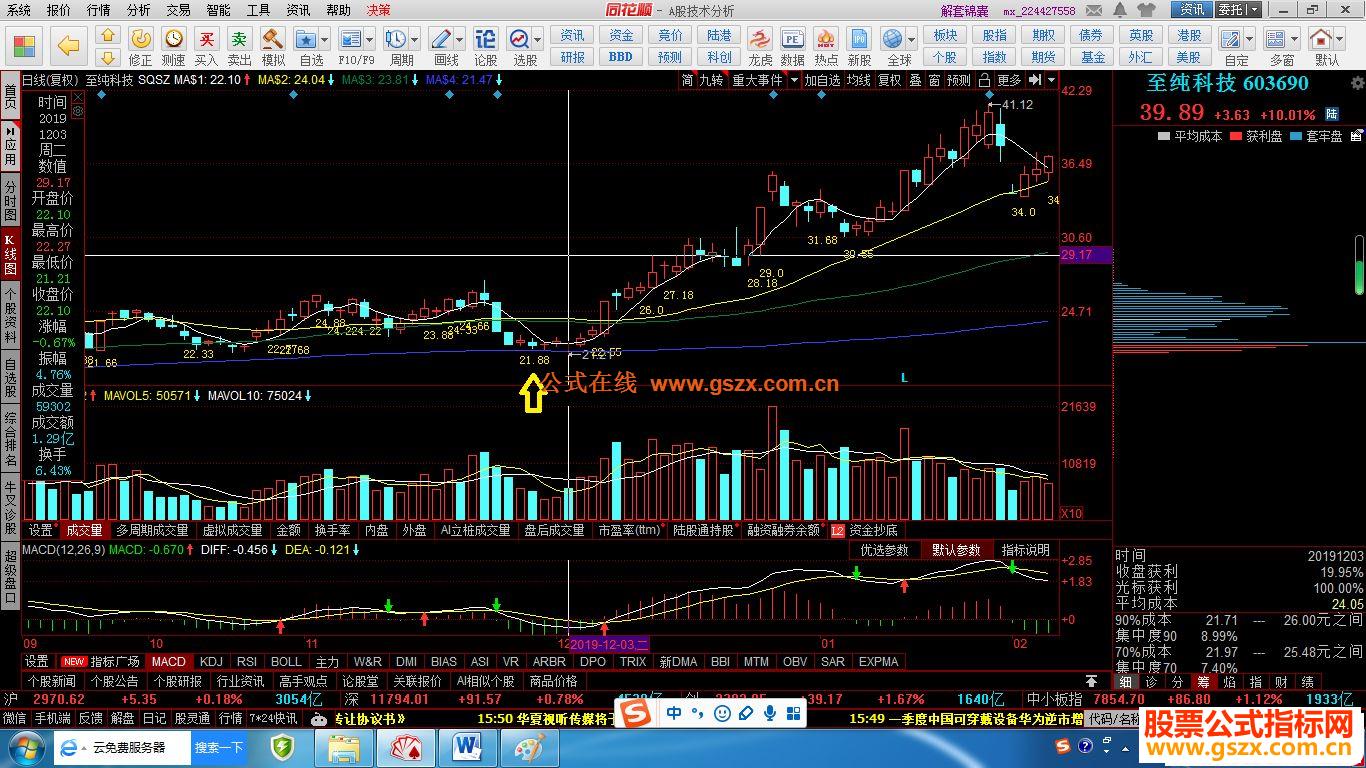Click the lock icon in chart toolbar
Viewport: 1366px width, 768px height.
point(985,80)
